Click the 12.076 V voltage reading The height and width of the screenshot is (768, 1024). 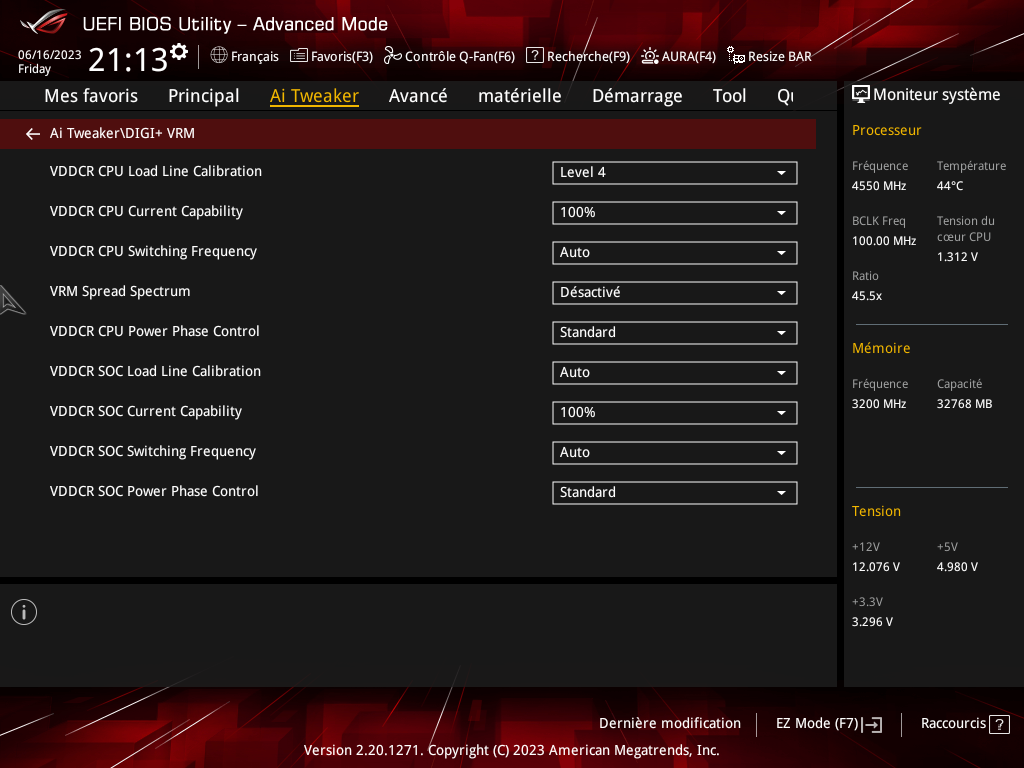click(x=876, y=568)
